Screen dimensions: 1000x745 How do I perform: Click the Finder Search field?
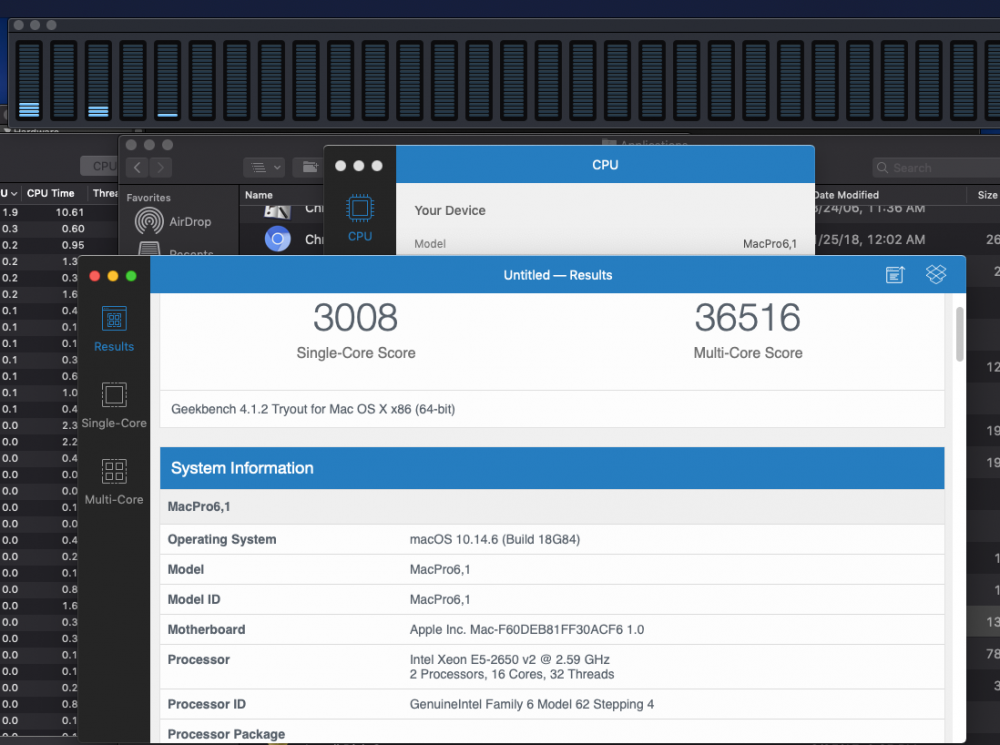click(936, 168)
